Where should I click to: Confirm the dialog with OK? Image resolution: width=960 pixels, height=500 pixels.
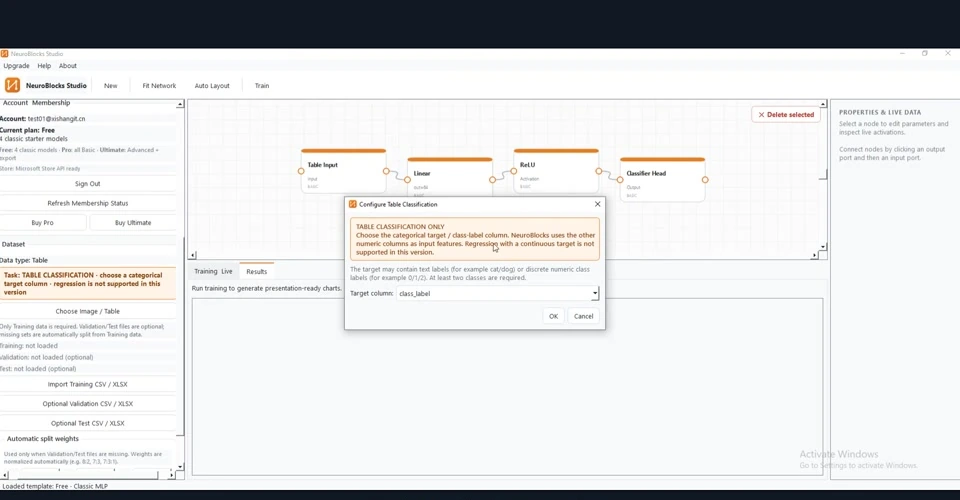tap(553, 316)
